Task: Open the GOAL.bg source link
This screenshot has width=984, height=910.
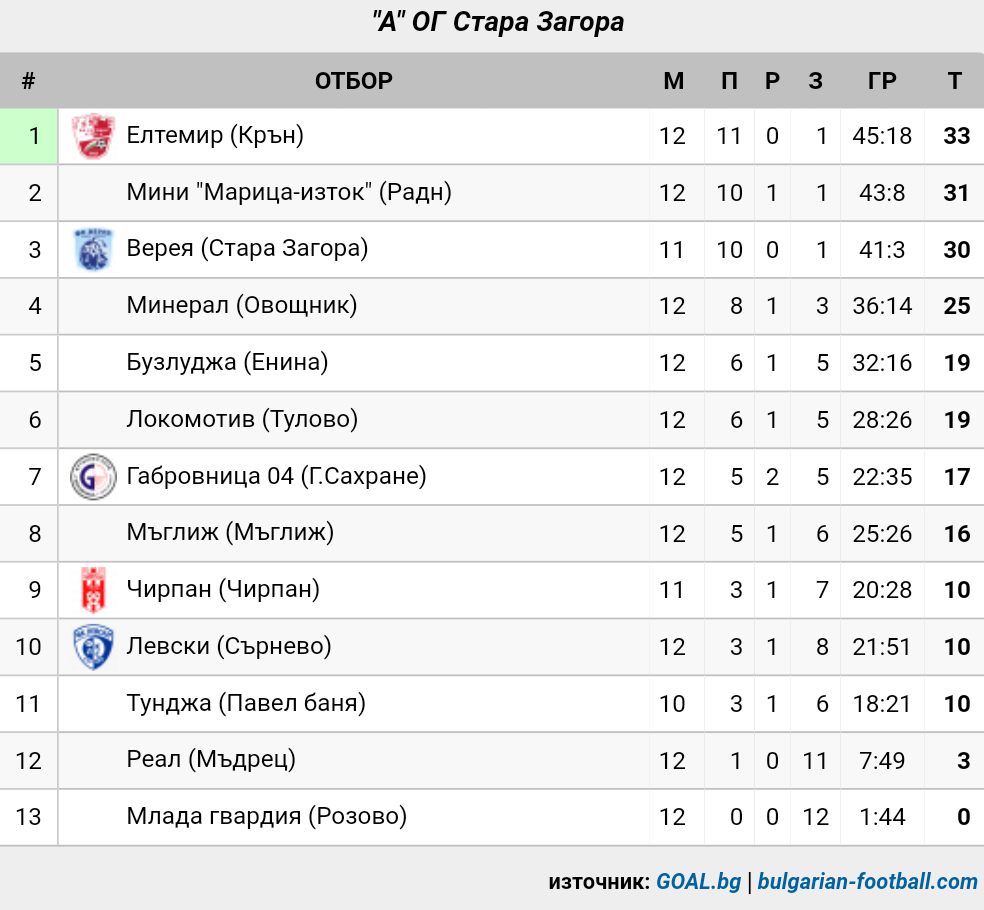Action: click(698, 882)
